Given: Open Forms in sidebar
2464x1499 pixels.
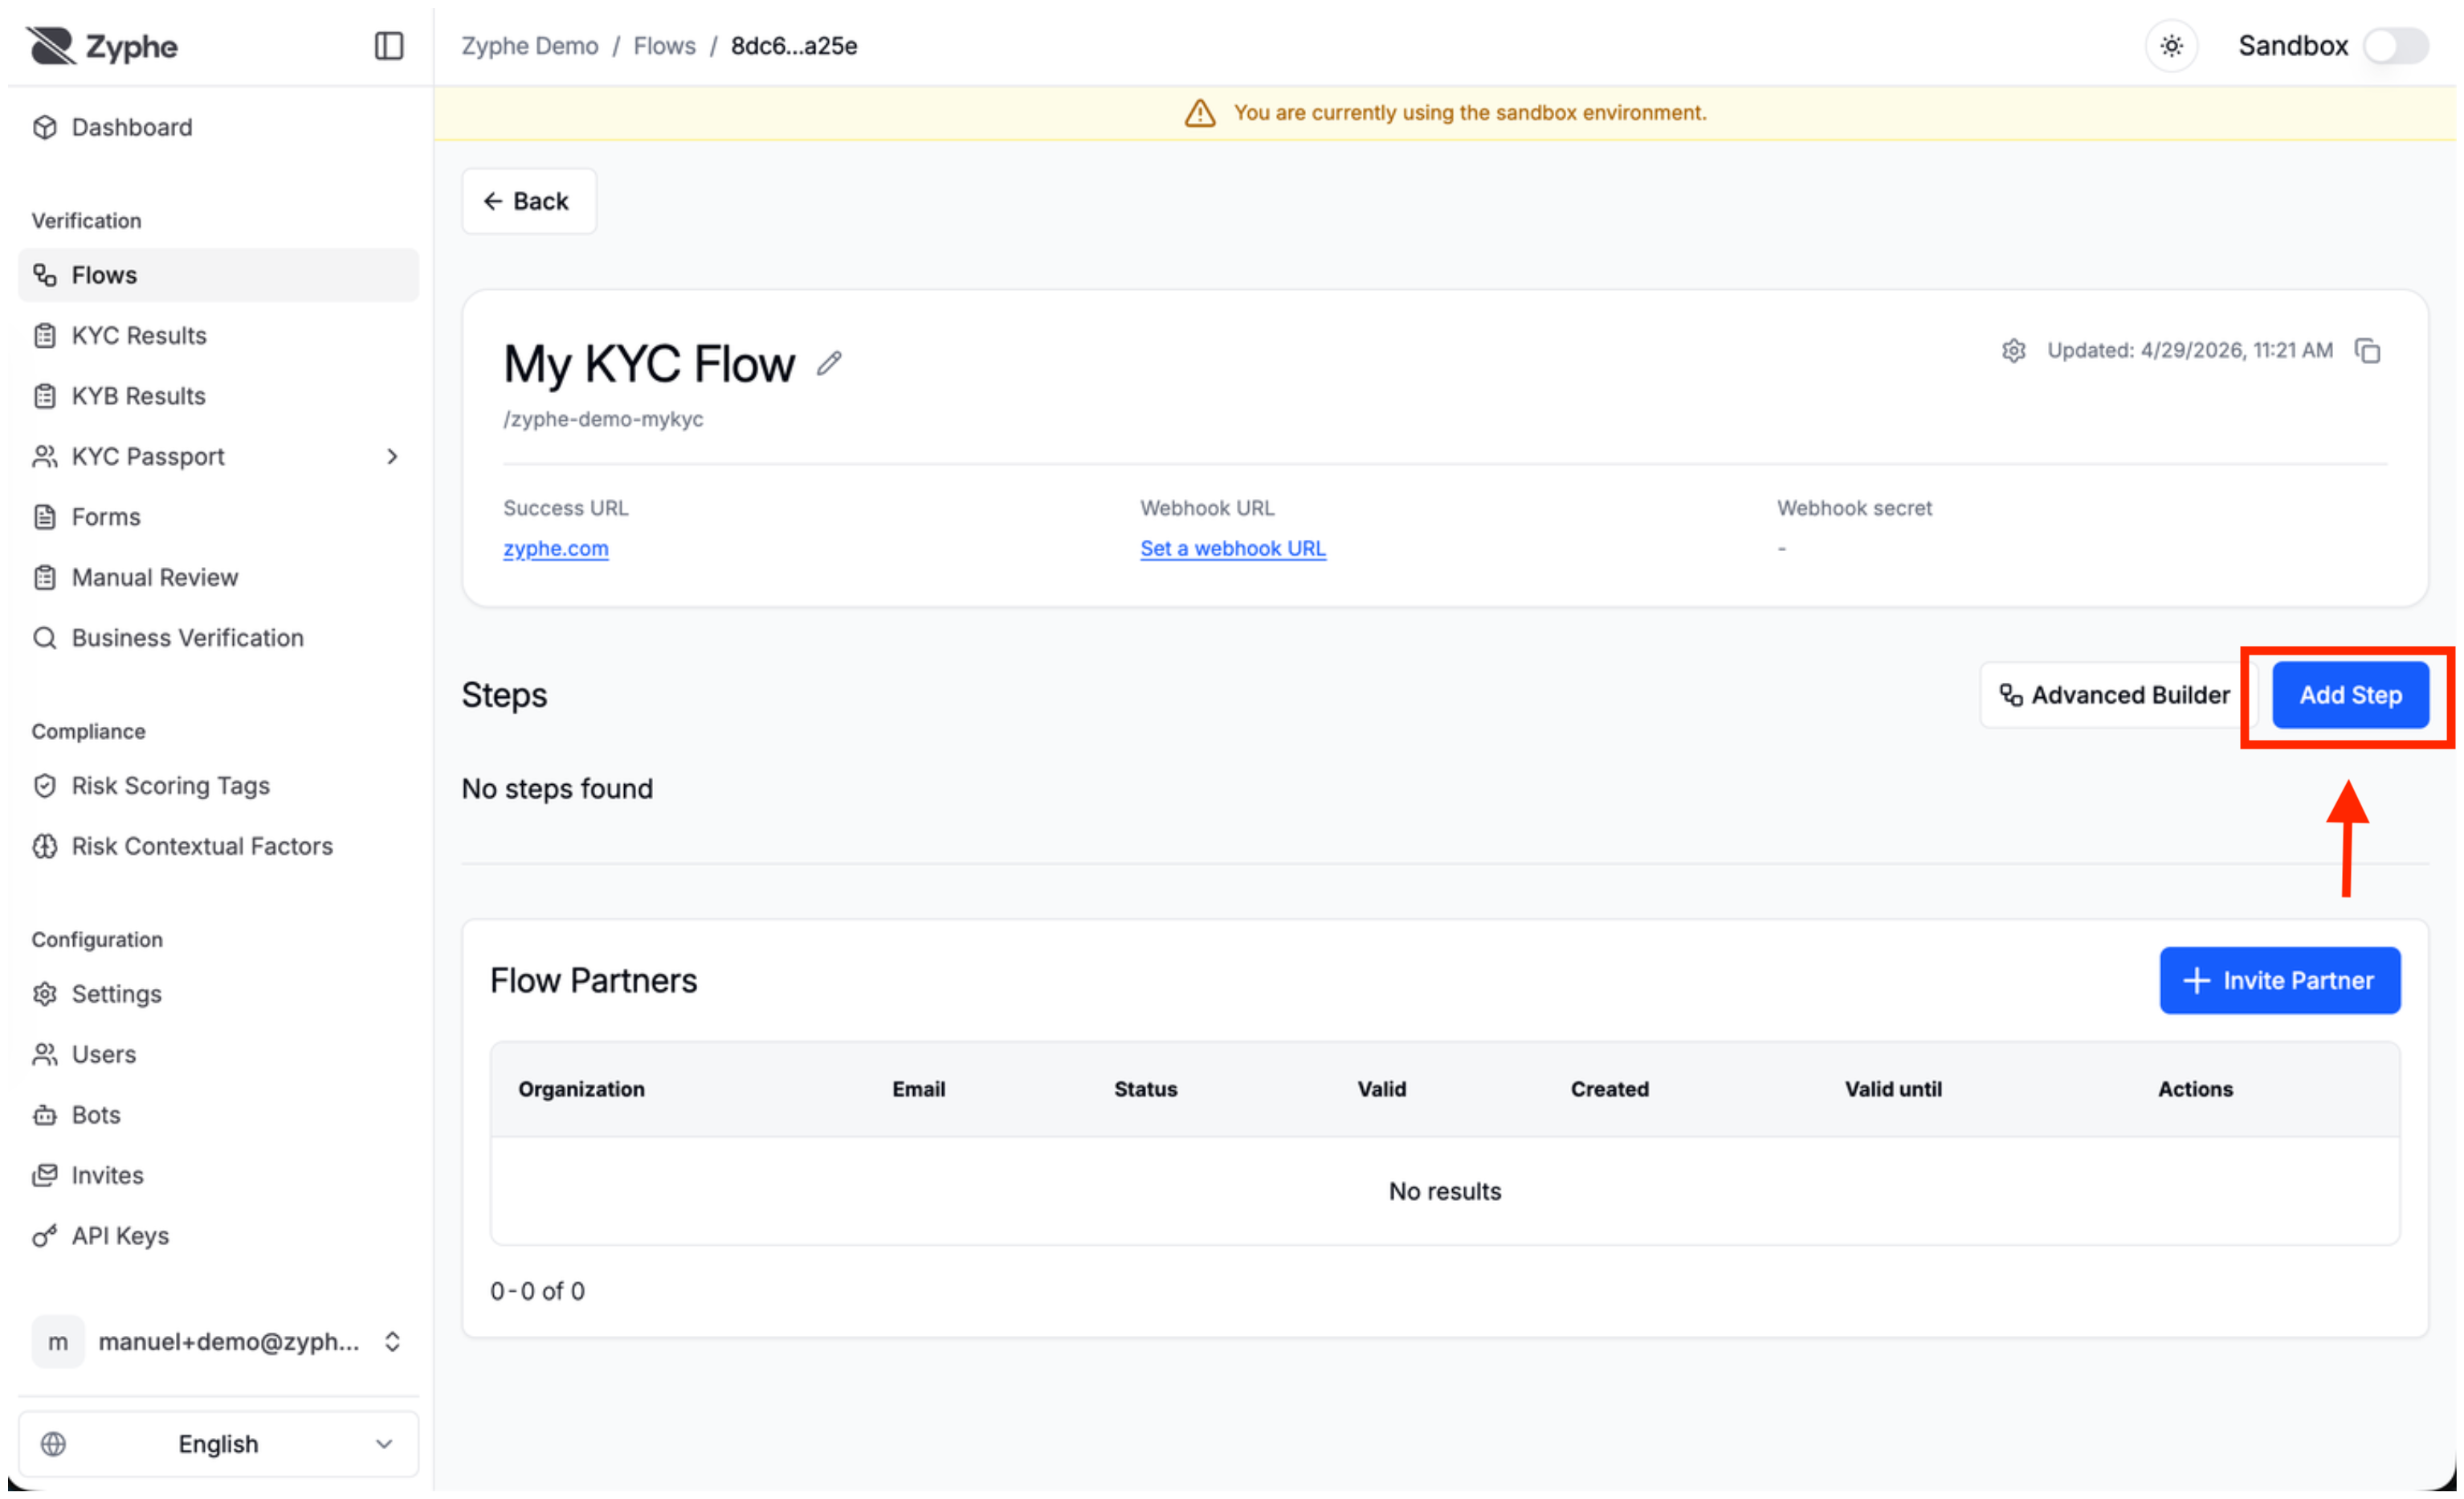Looking at the screenshot, I should tap(218, 517).
